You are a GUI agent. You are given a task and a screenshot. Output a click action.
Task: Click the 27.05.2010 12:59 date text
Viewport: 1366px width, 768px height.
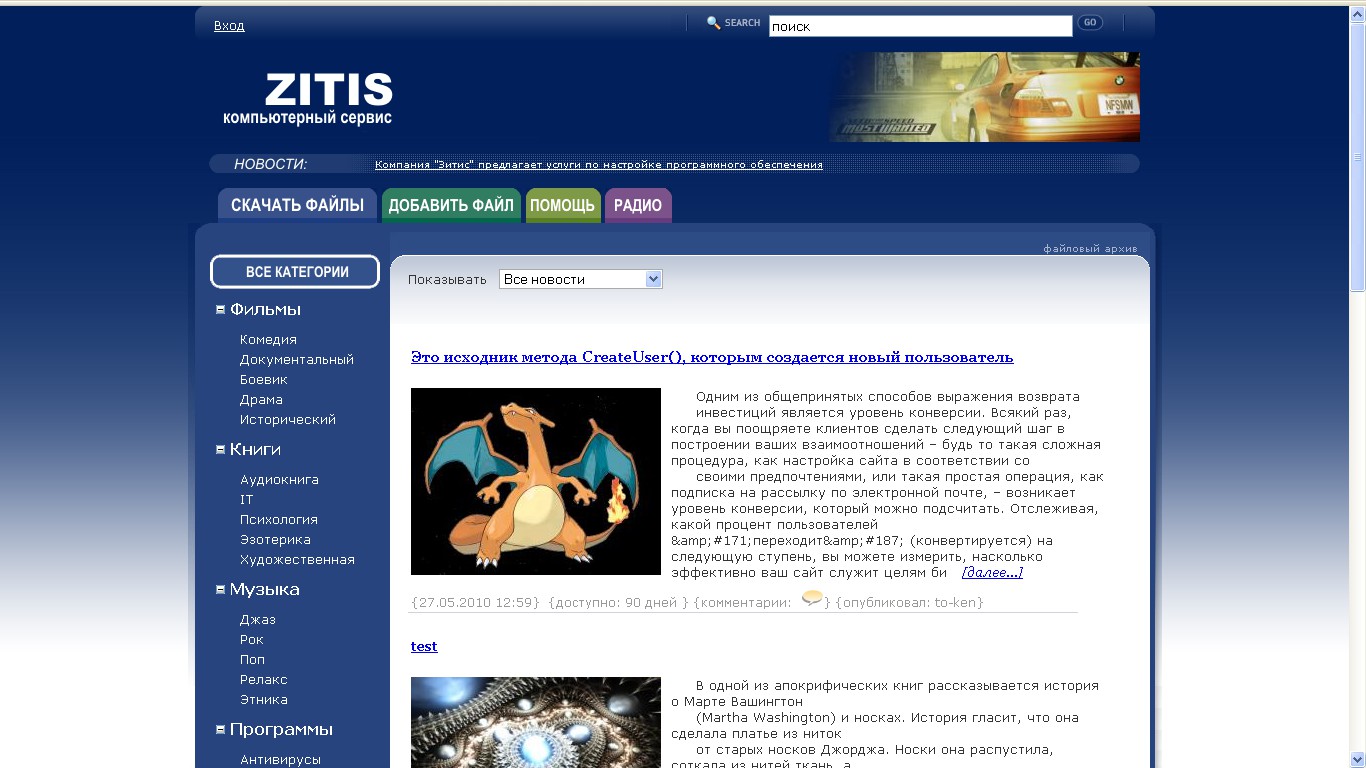click(475, 602)
